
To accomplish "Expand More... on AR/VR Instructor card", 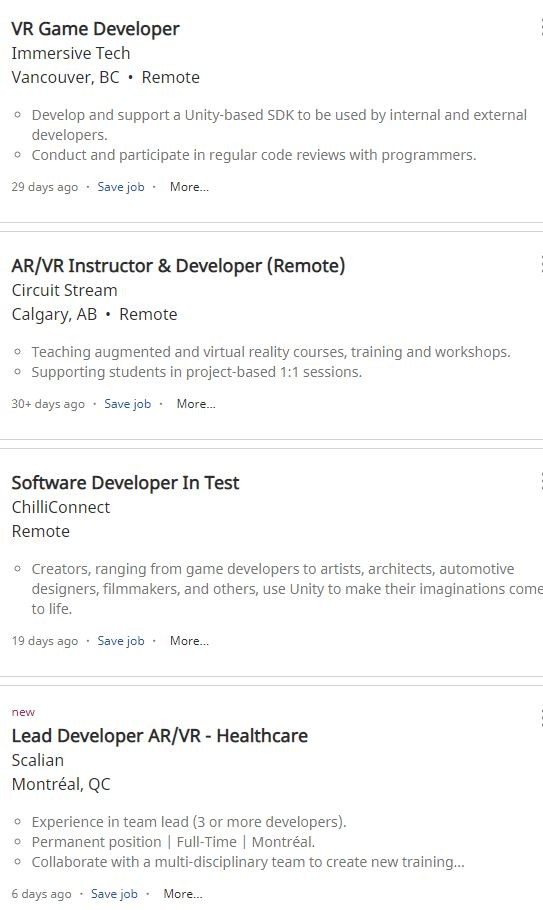I will point(196,404).
